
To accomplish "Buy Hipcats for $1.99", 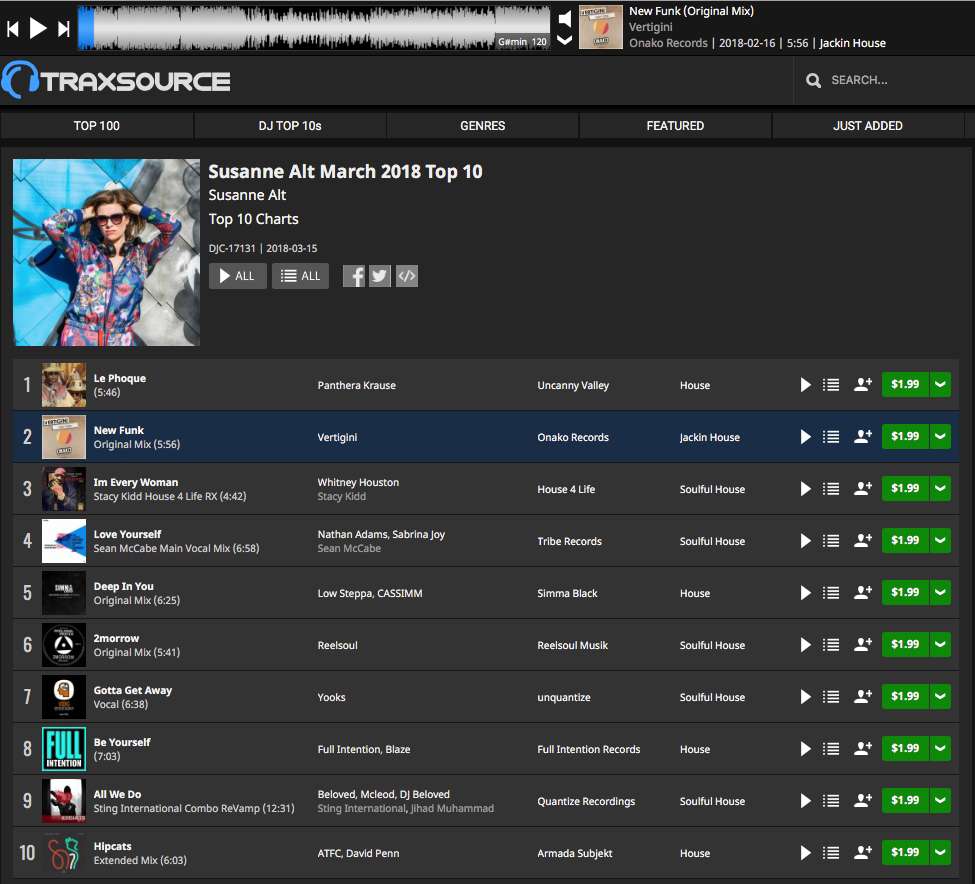I will tap(905, 852).
